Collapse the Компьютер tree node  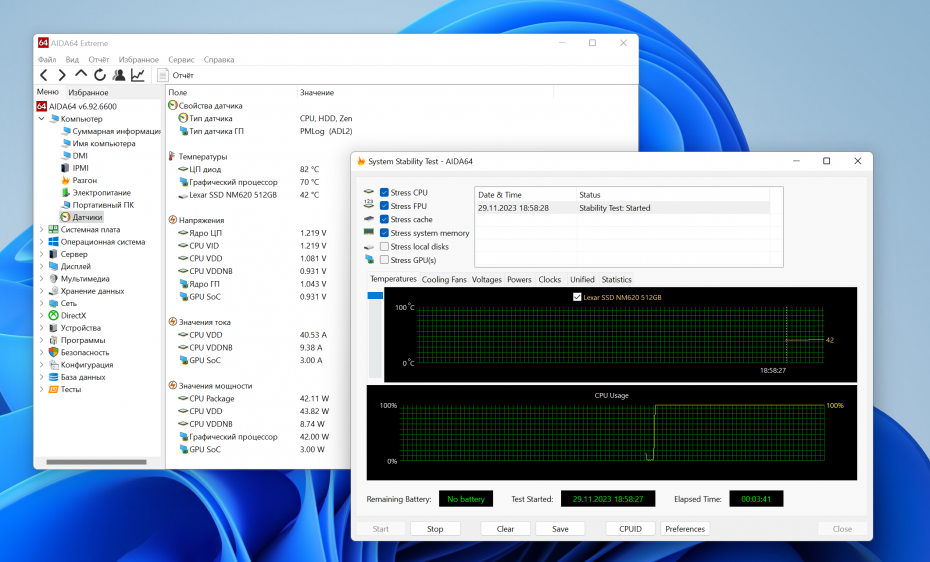[42, 119]
